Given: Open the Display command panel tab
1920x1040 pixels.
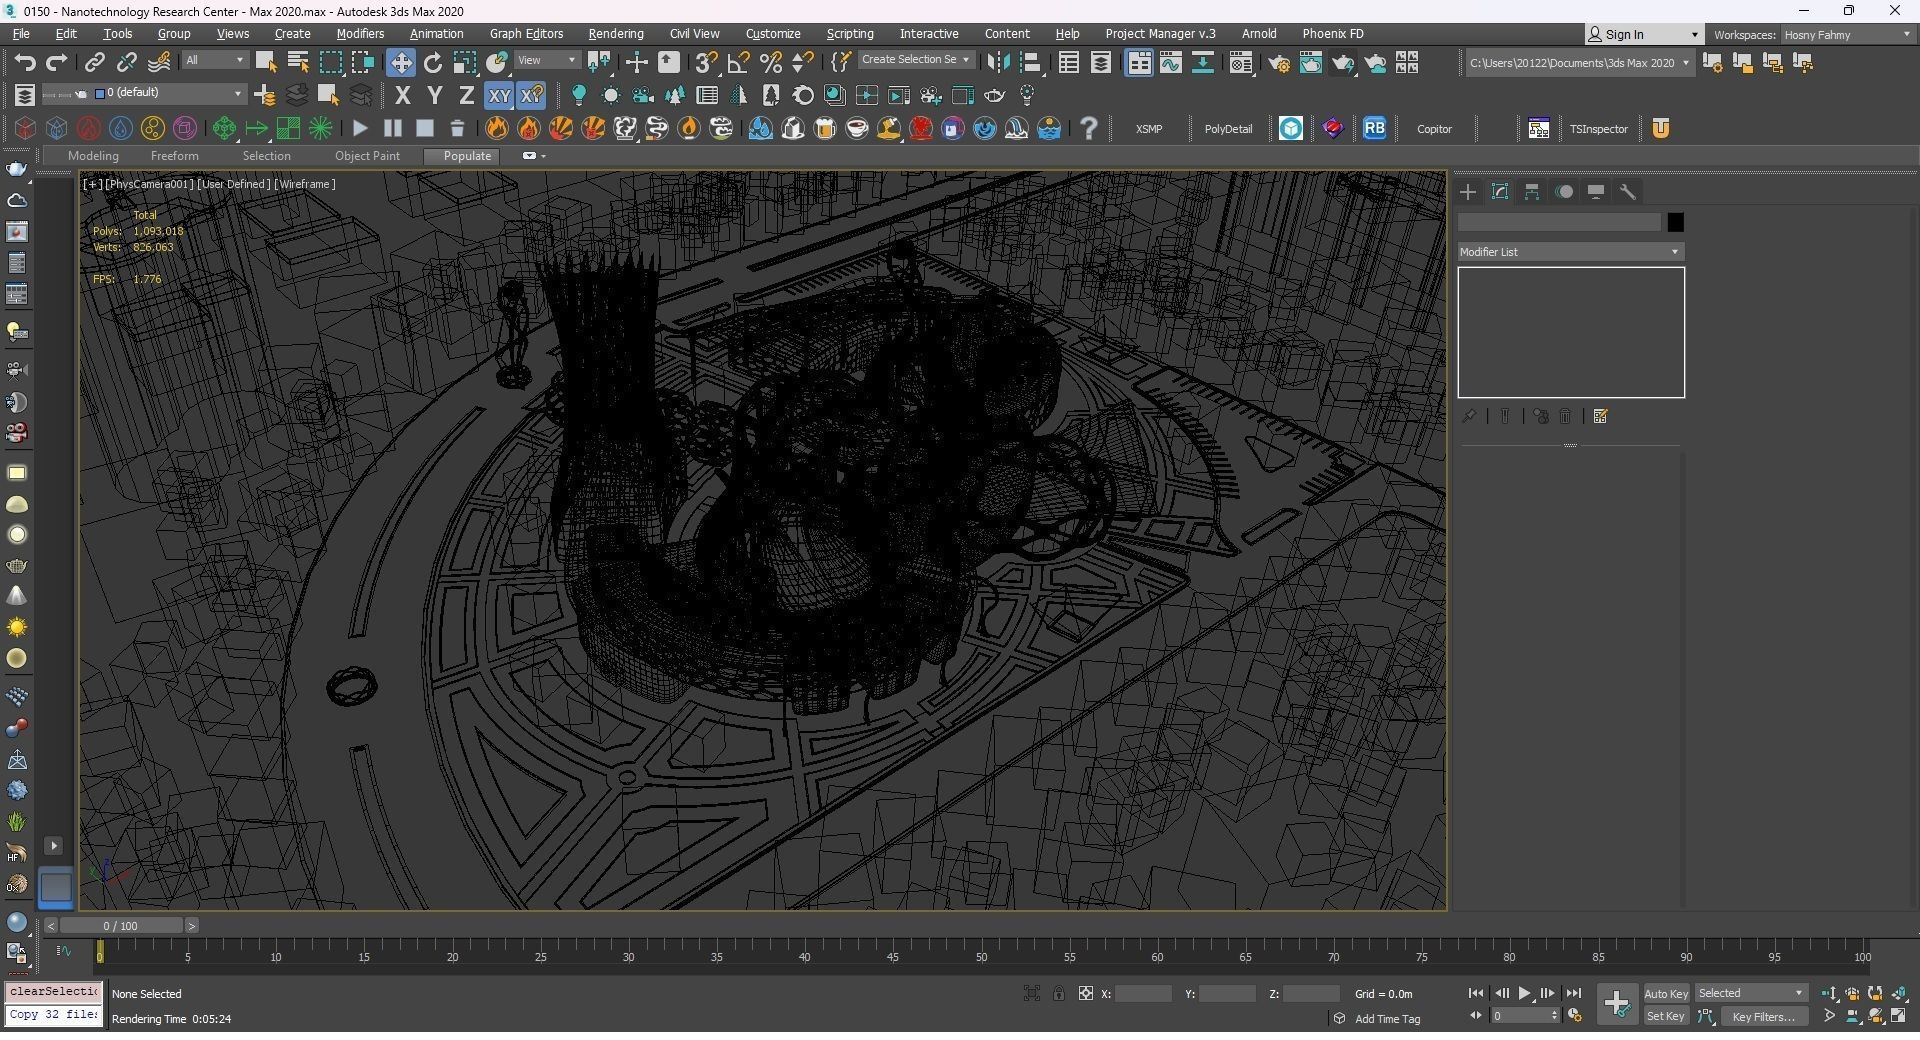Looking at the screenshot, I should coord(1596,192).
